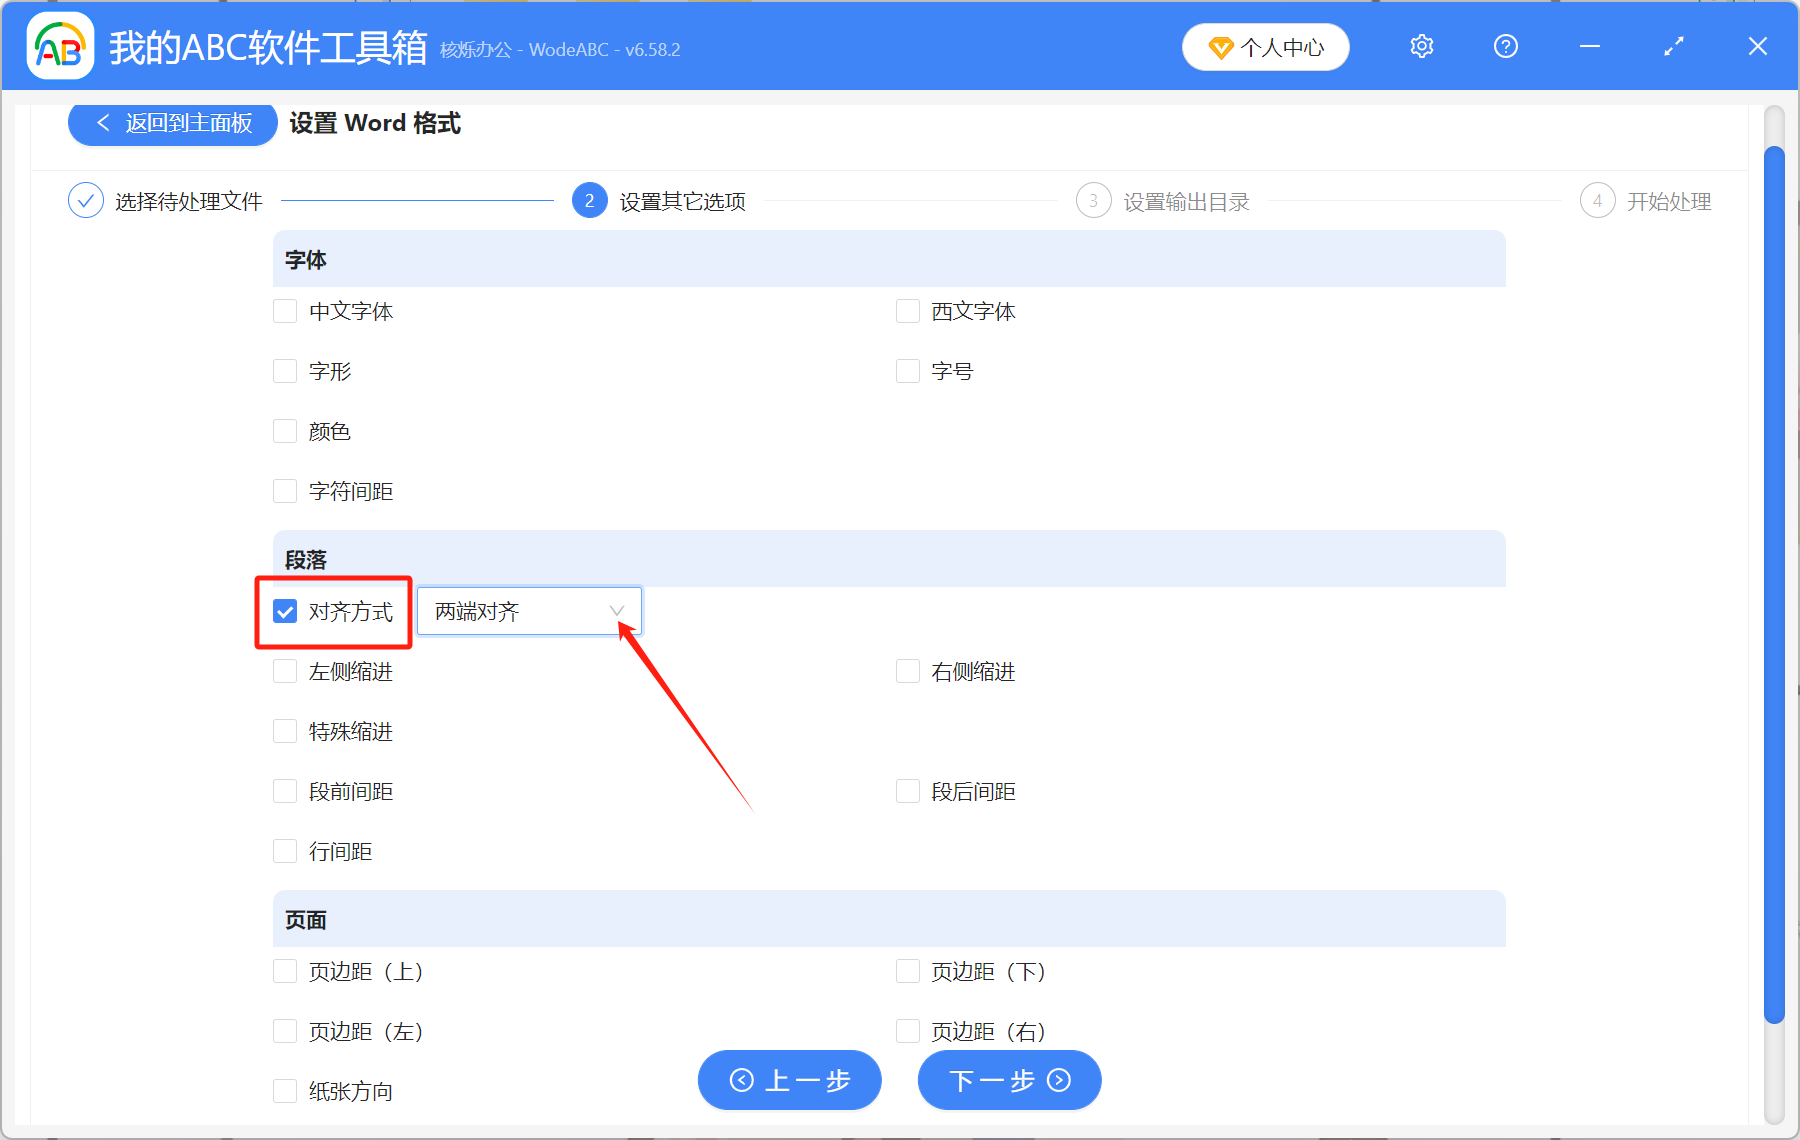Viewport: 1800px width, 1140px height.
Task: Enable the 行间距 checkbox
Action: pos(285,851)
